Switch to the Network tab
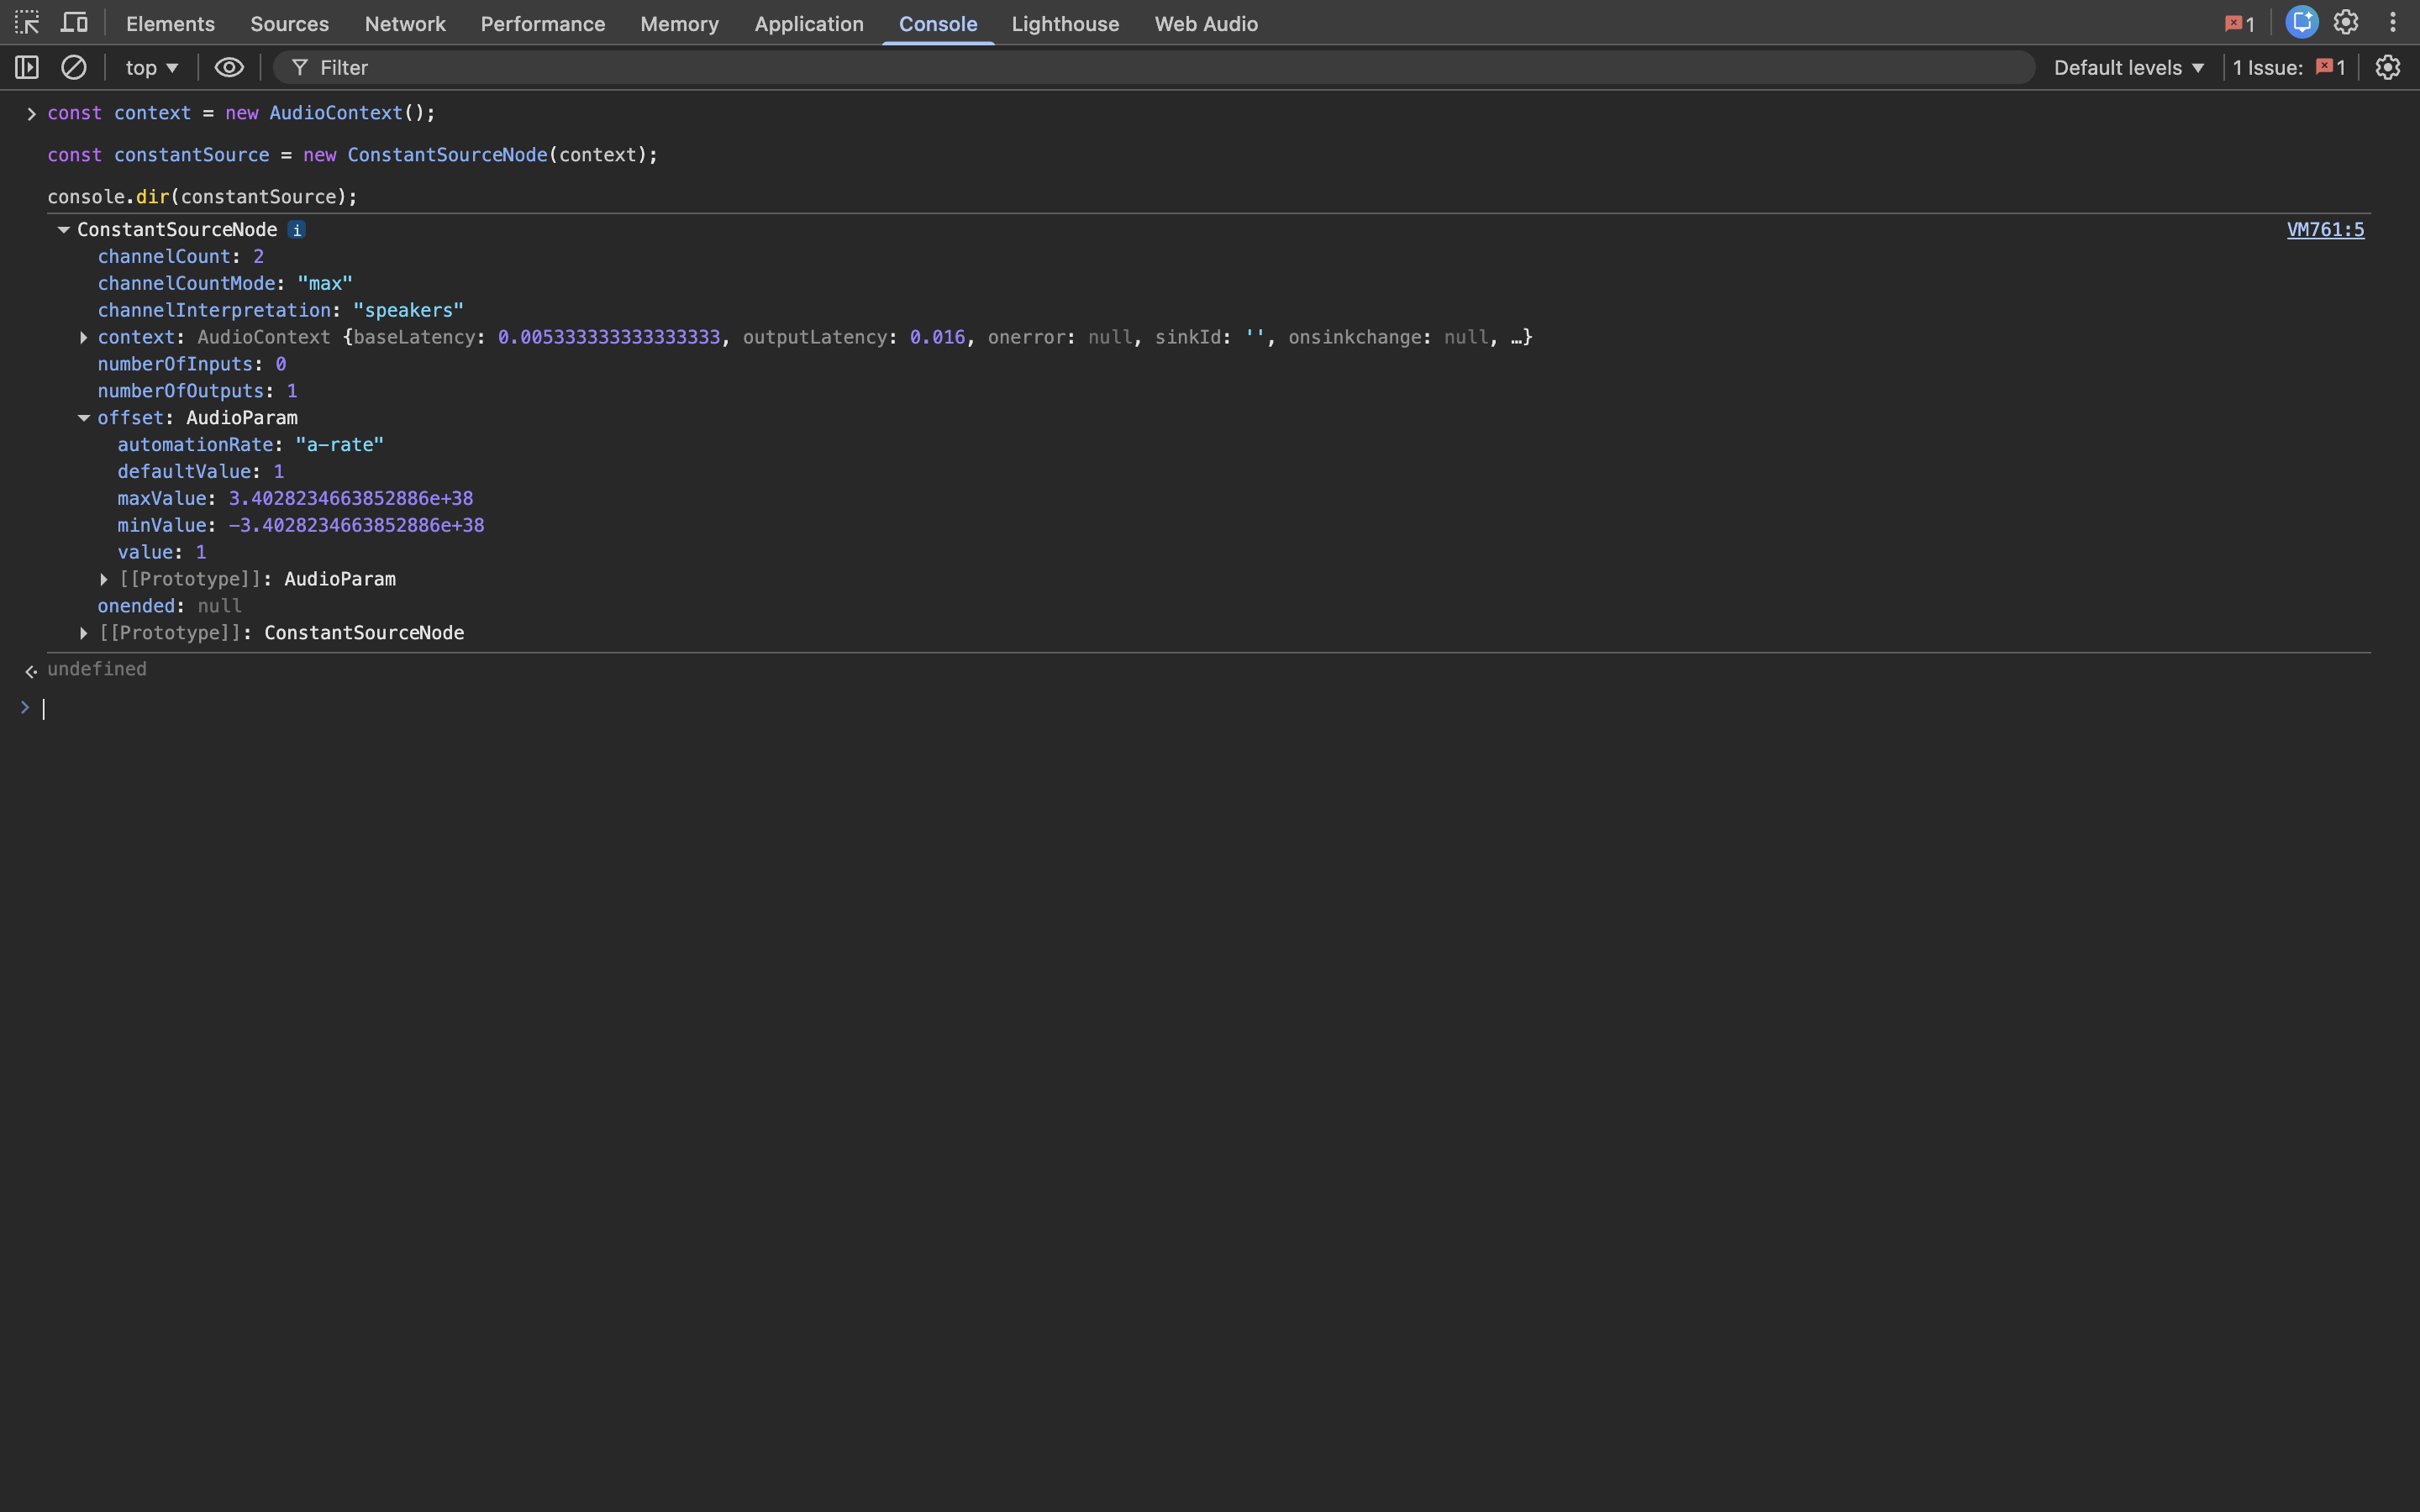 405,23
